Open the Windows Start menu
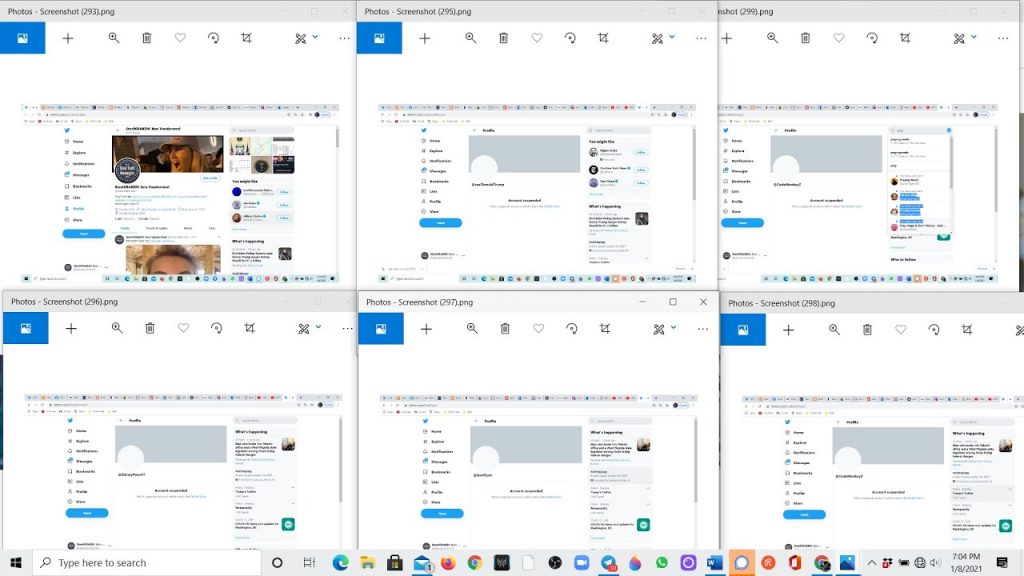The image size is (1024, 576). [x=16, y=562]
